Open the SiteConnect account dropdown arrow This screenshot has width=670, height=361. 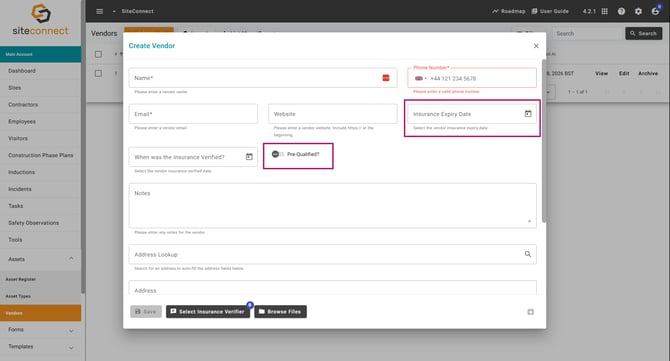pos(114,12)
